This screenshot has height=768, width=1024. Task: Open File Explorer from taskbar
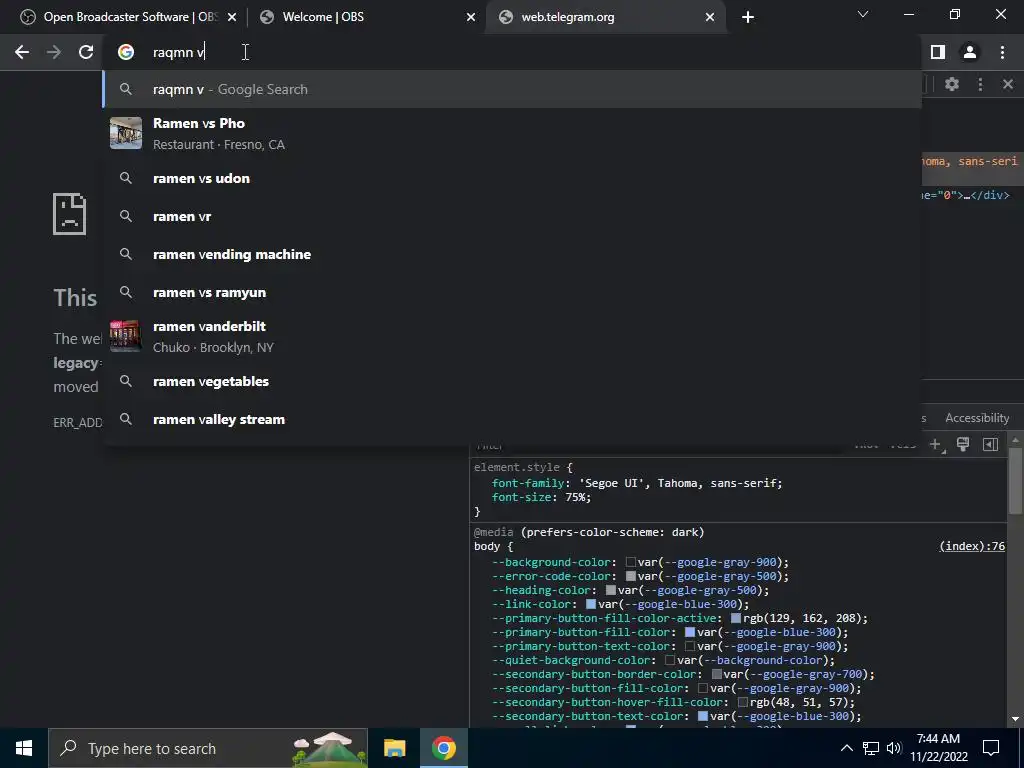click(394, 748)
